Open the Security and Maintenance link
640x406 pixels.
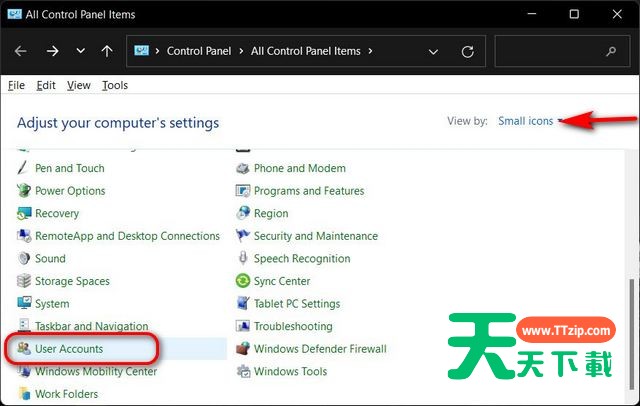316,236
